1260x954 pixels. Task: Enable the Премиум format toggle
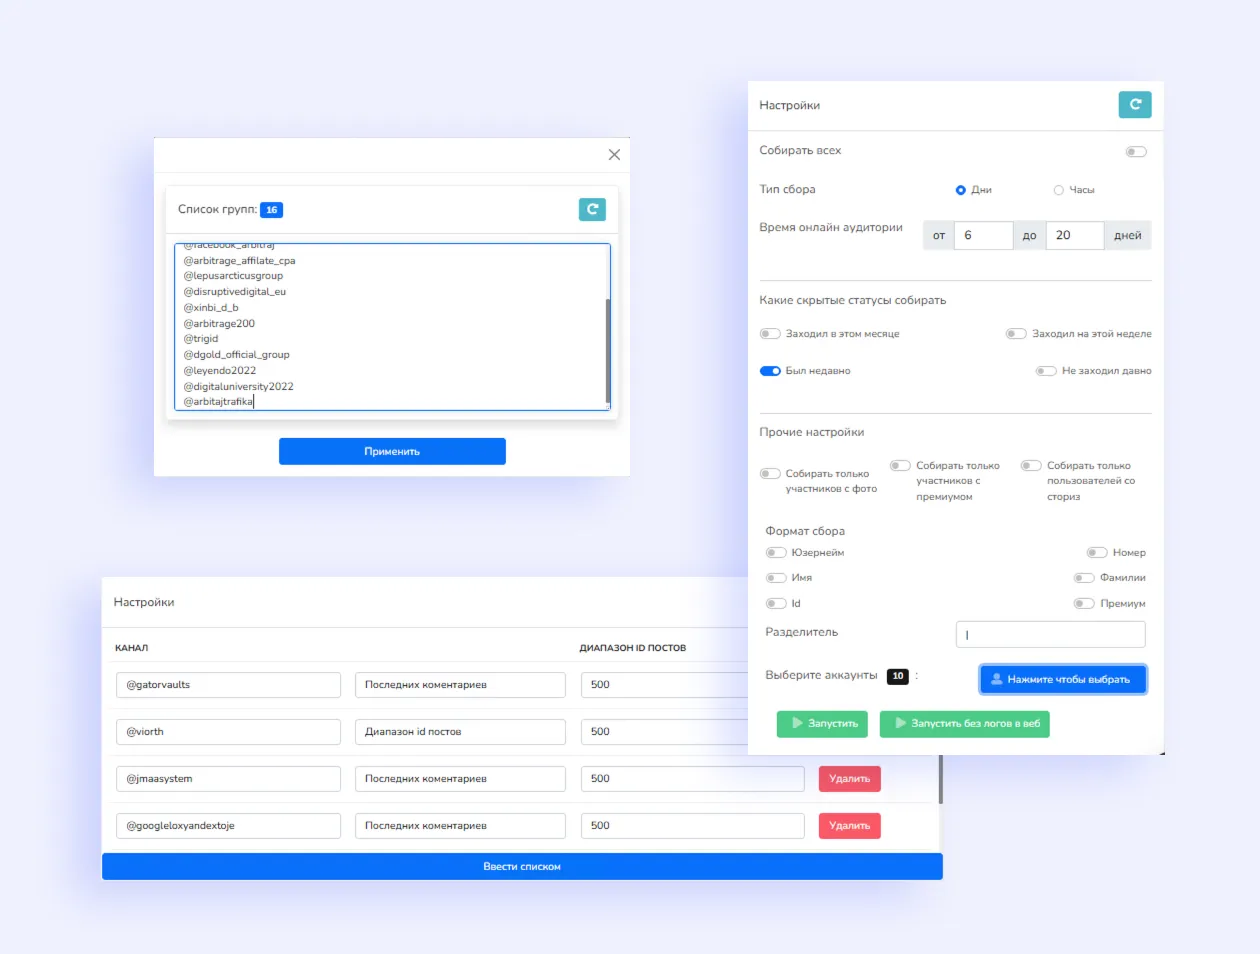(1084, 604)
